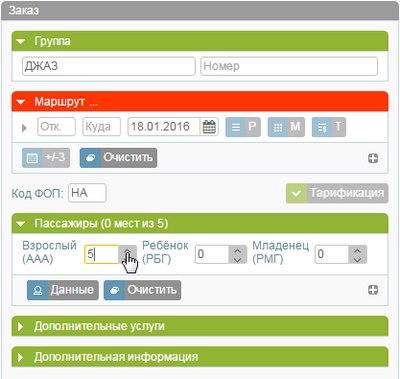Click the date field showing 18.01.2016
400x379 pixels.
164,127
